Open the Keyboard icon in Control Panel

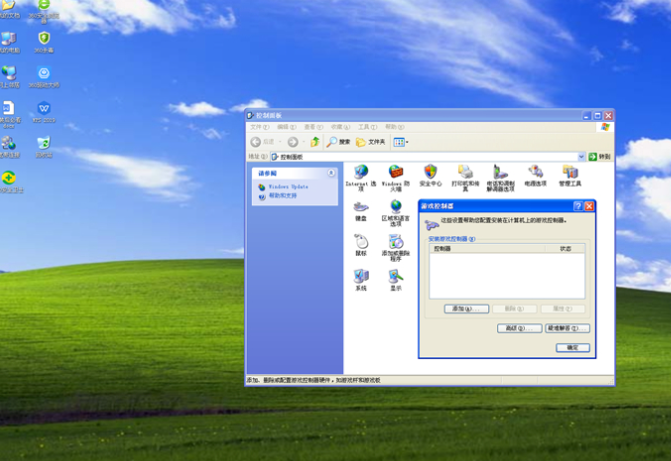(361, 211)
